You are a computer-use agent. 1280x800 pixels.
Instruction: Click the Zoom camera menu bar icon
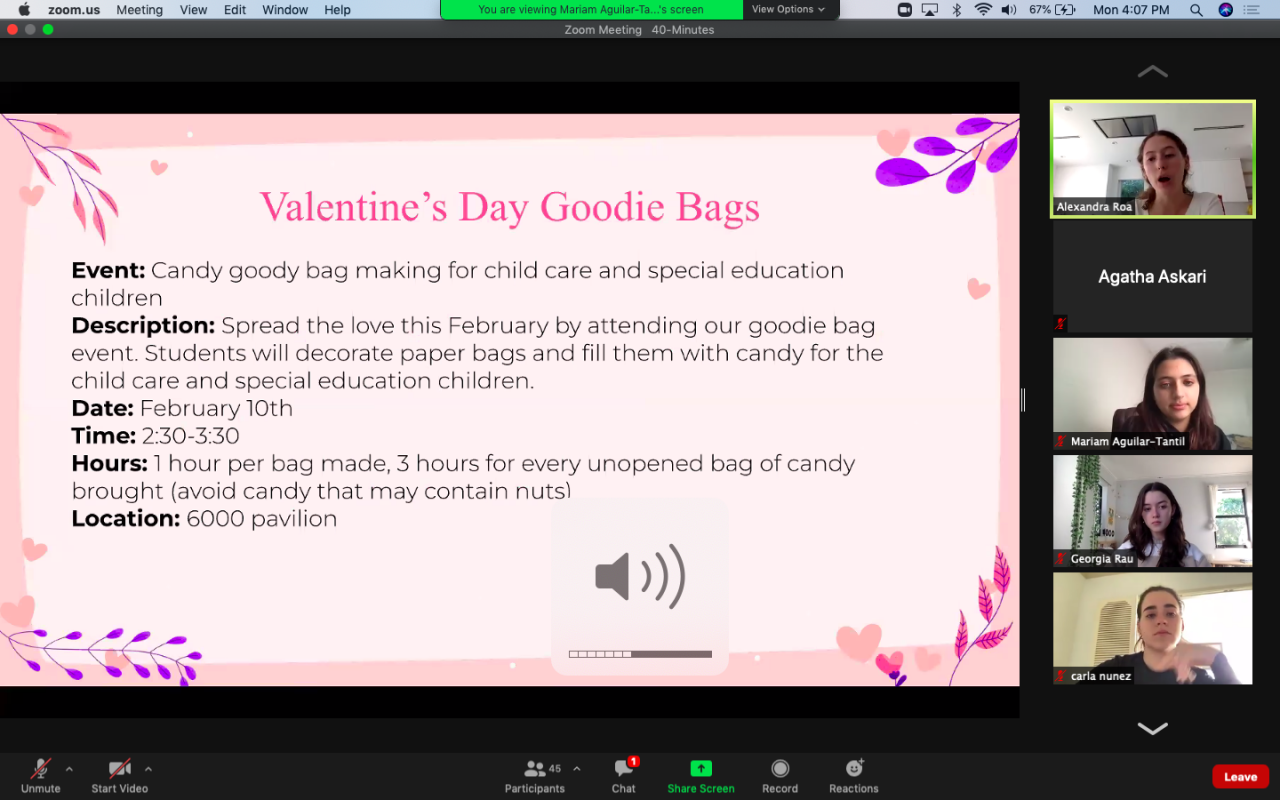click(x=904, y=10)
